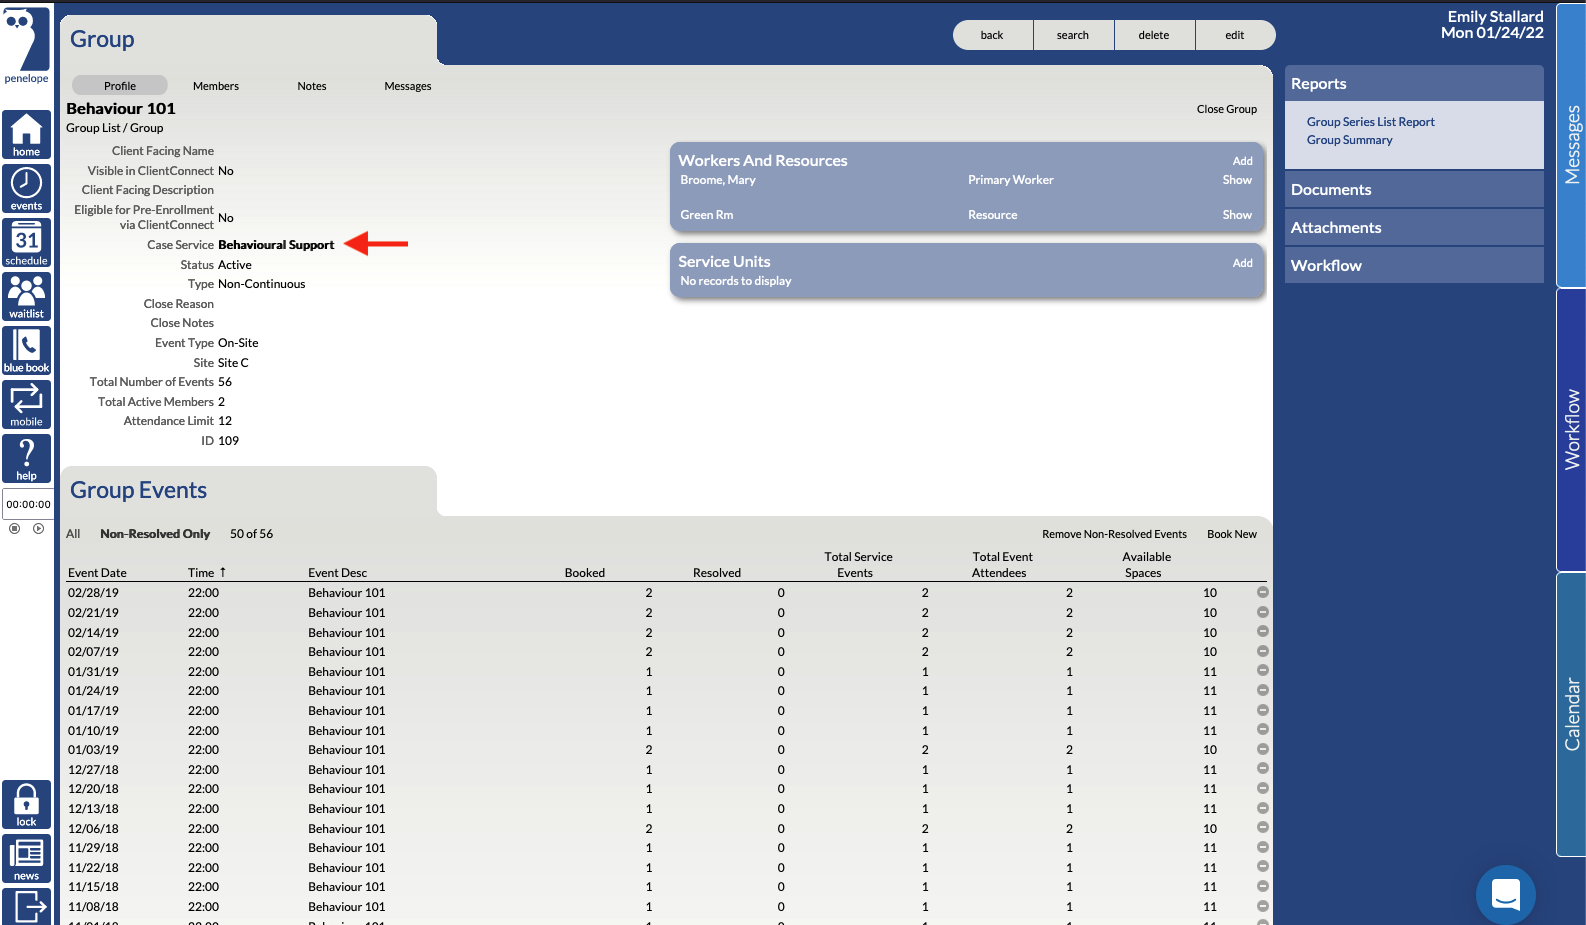The height and width of the screenshot is (925, 1586).
Task: Click Book New event link
Action: [x=1232, y=534]
